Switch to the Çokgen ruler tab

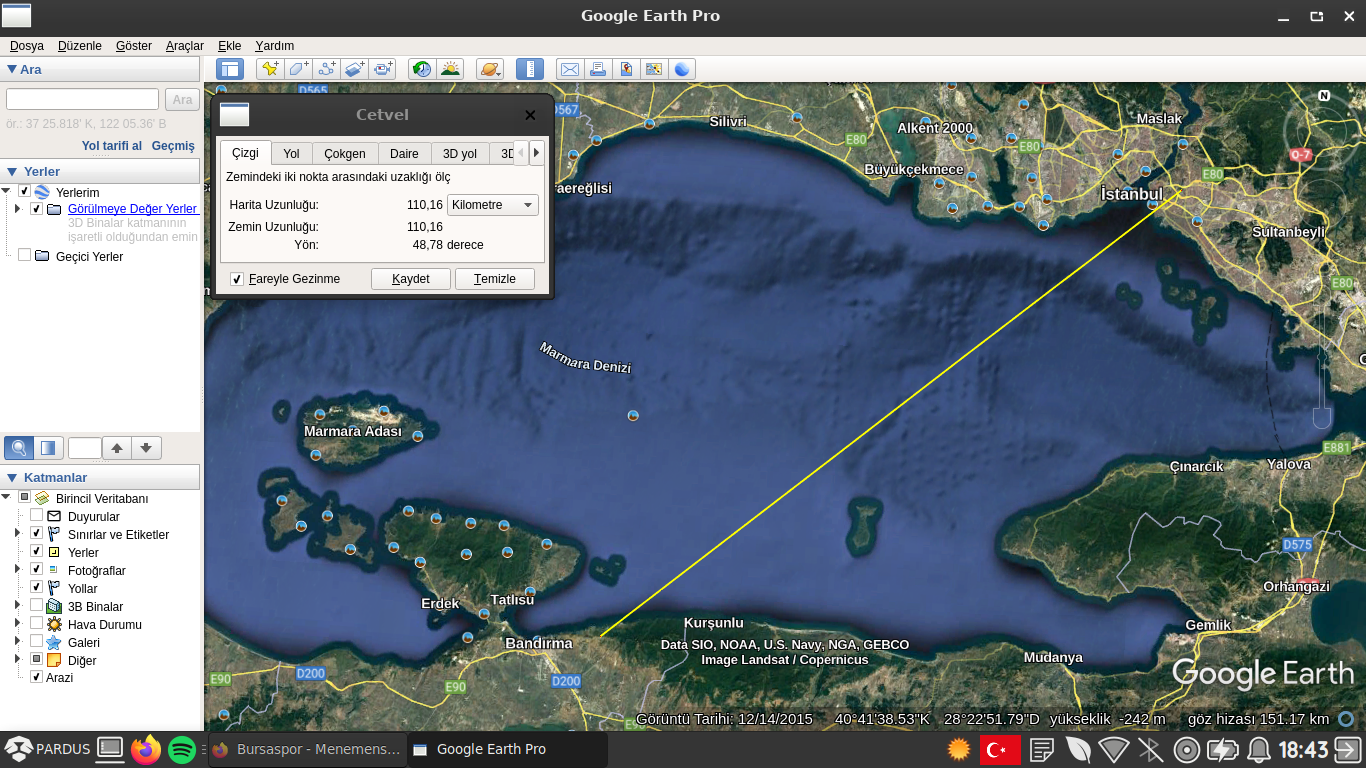click(x=345, y=154)
